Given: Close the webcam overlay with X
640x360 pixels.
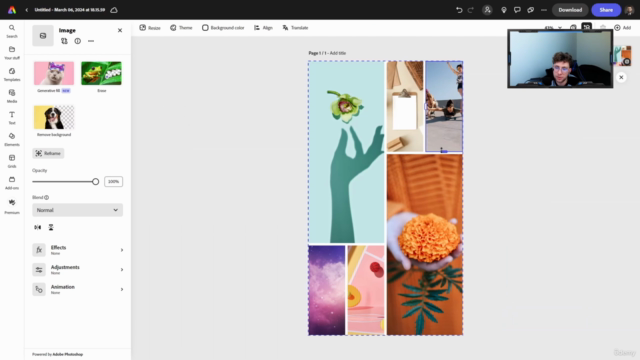Looking at the screenshot, I should (x=621, y=77).
